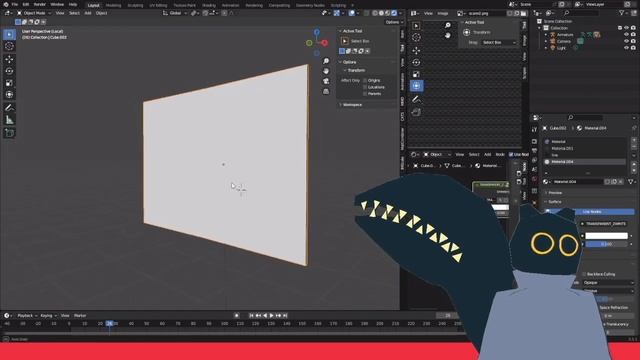640x360 pixels.
Task: Click the viewport zoom magnifier icon
Action: click(x=326, y=61)
